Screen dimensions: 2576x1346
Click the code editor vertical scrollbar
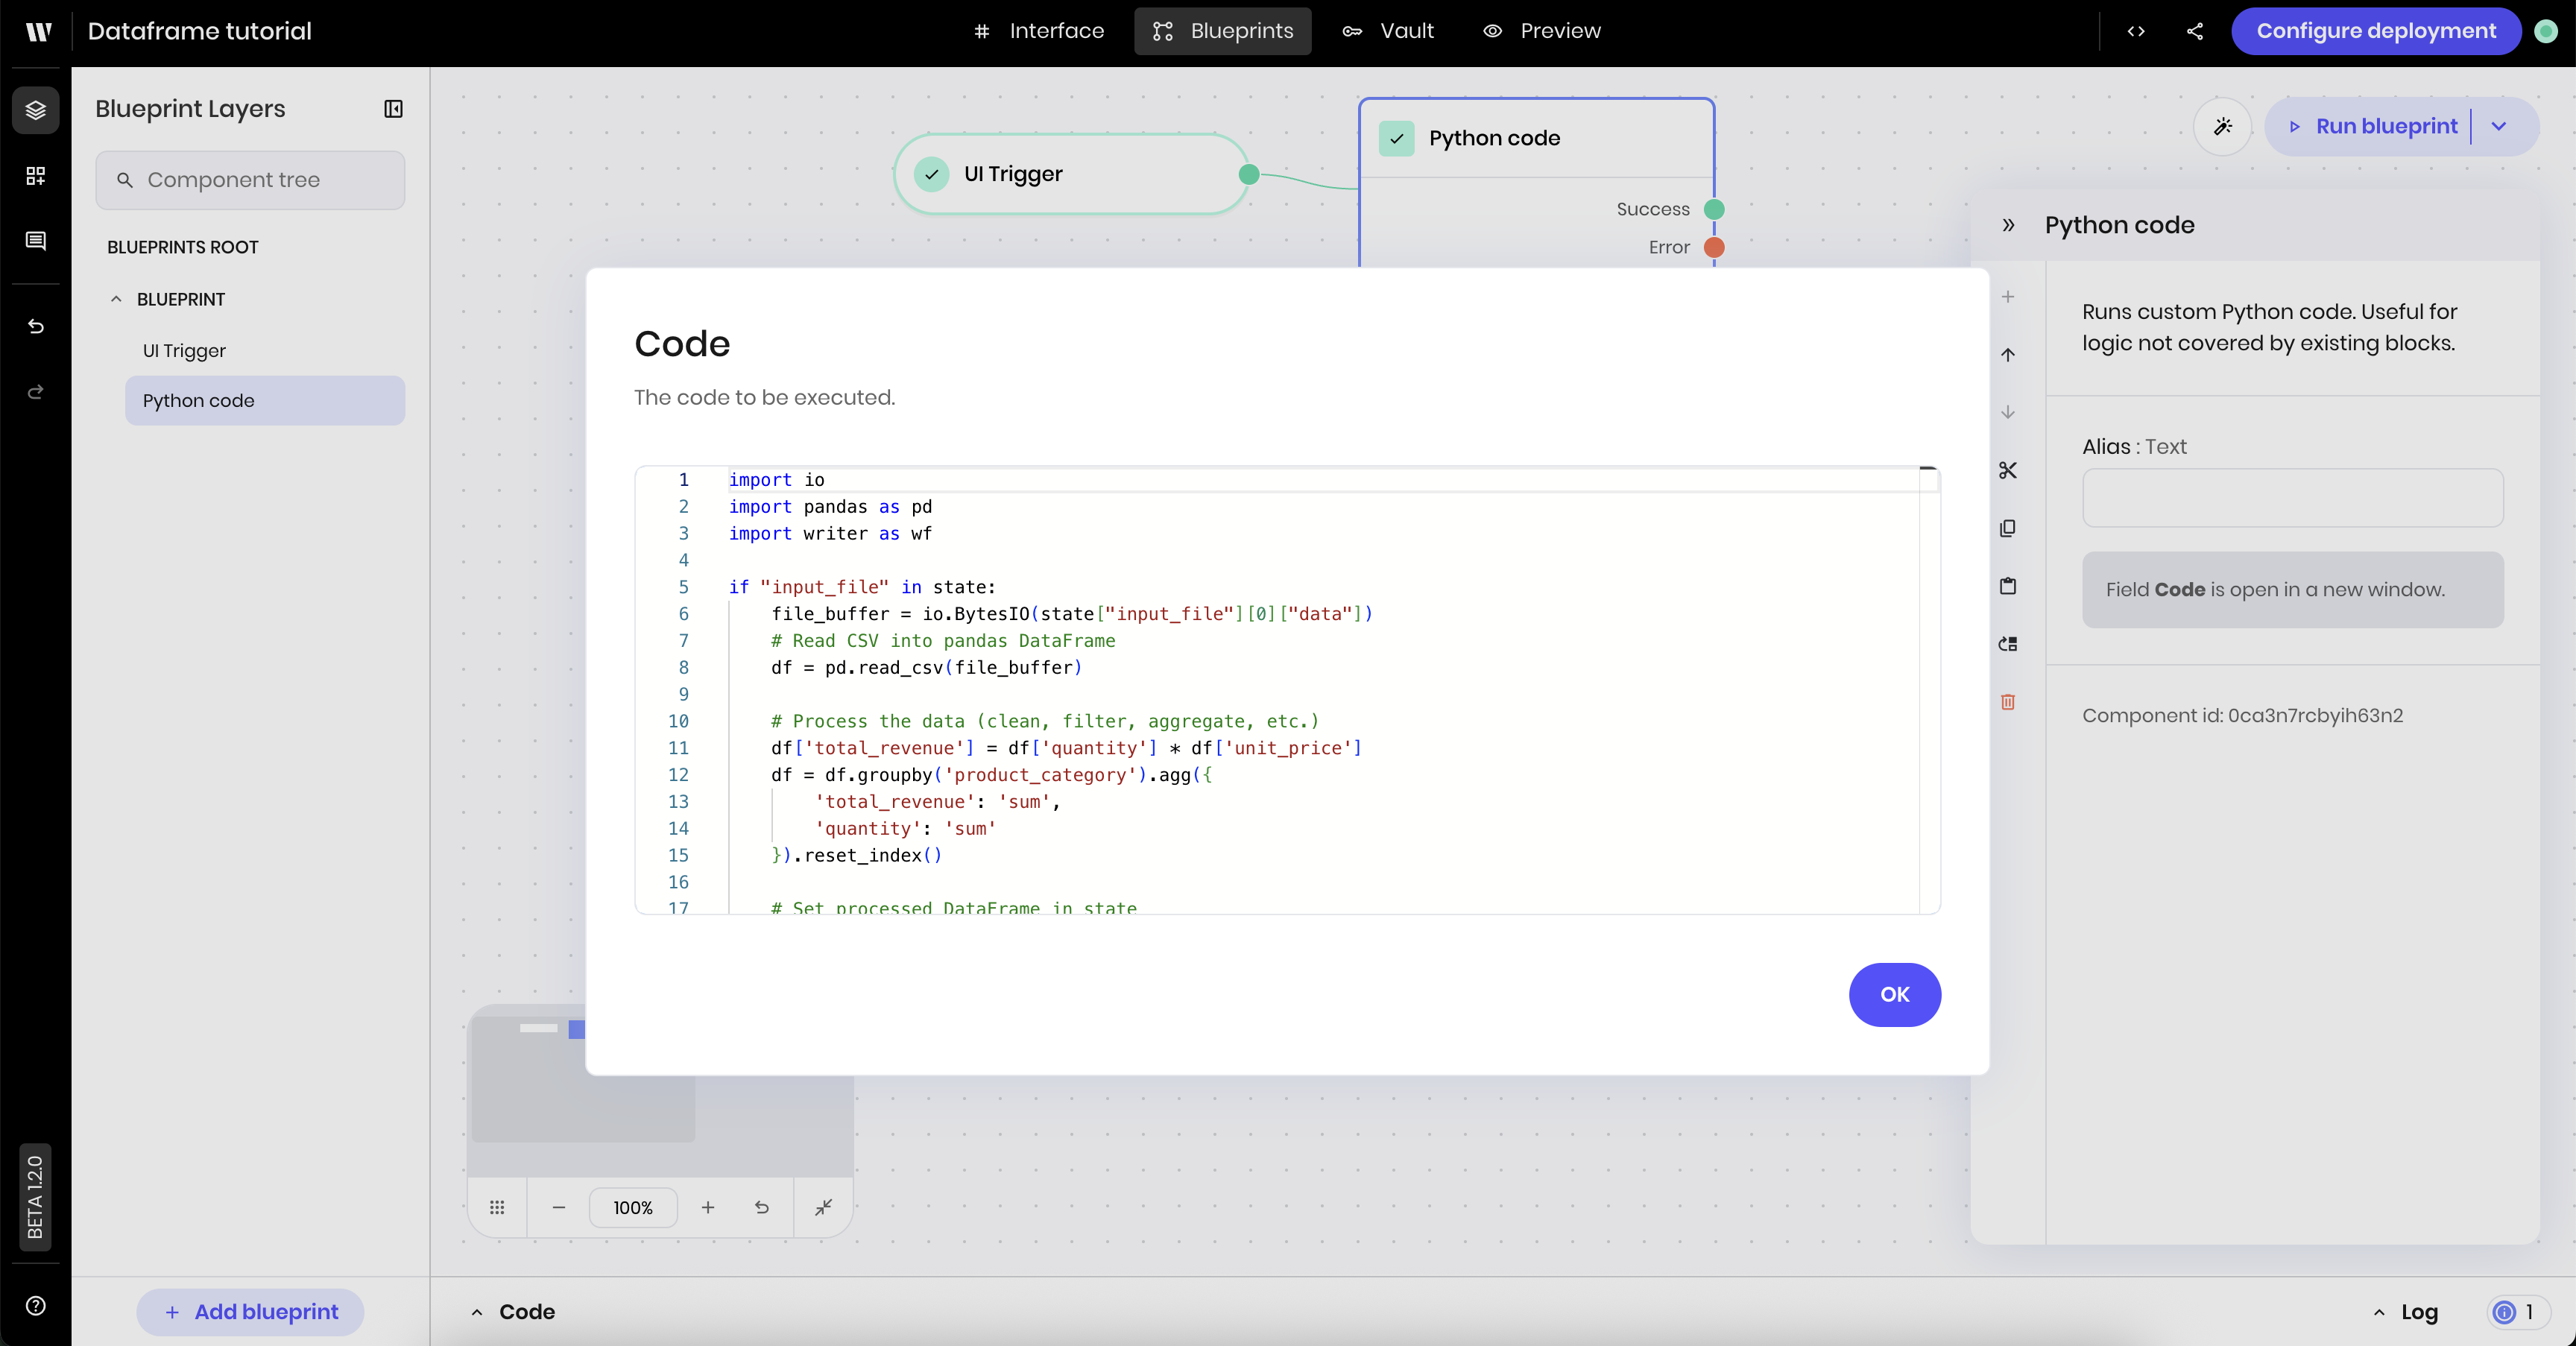[1929, 690]
